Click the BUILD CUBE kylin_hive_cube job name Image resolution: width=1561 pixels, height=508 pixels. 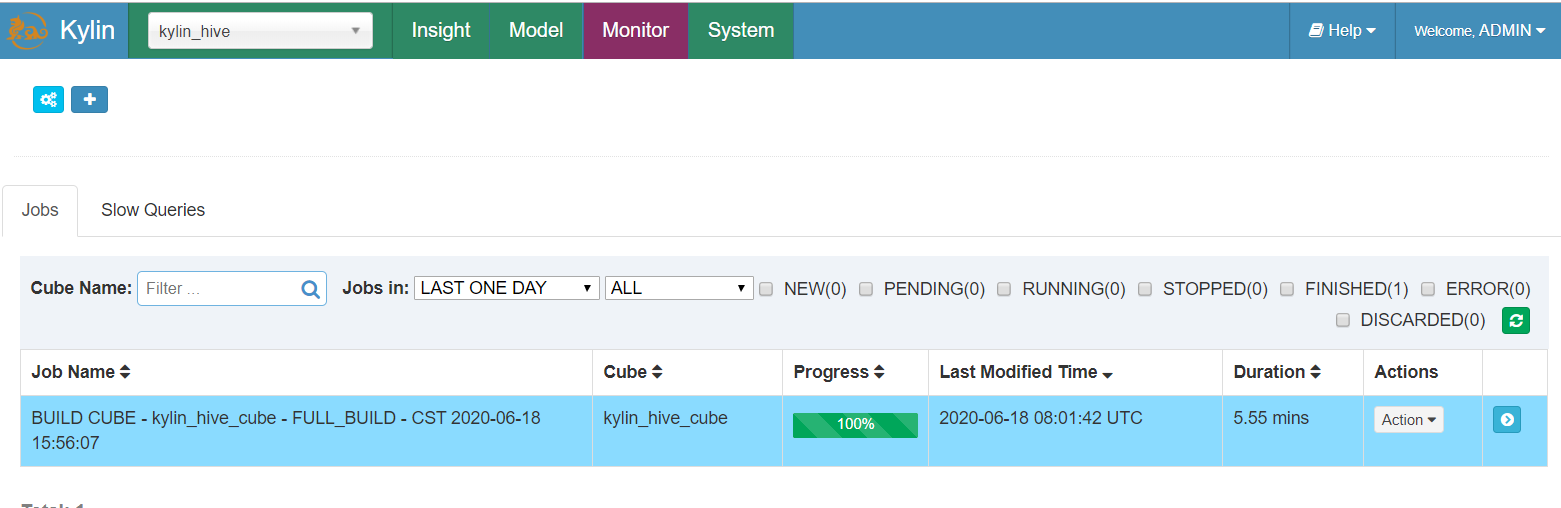pyautogui.click(x=286, y=430)
